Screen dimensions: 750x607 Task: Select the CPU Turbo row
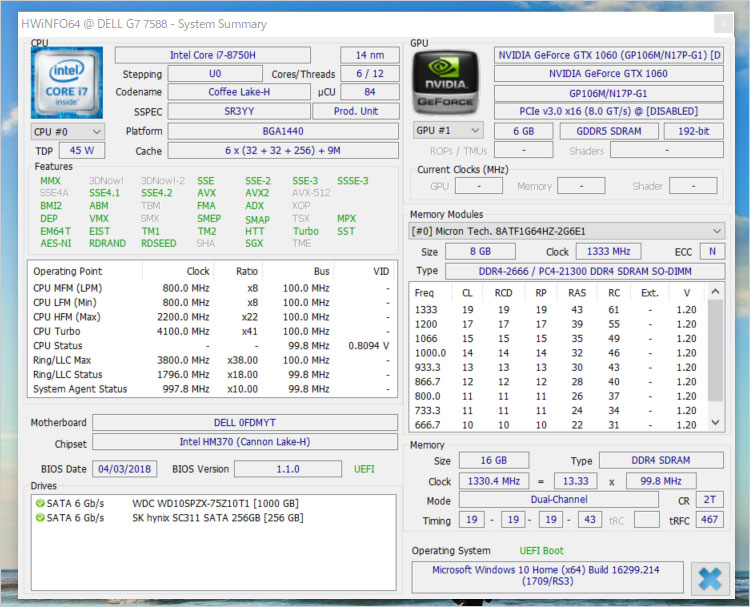click(x=212, y=331)
